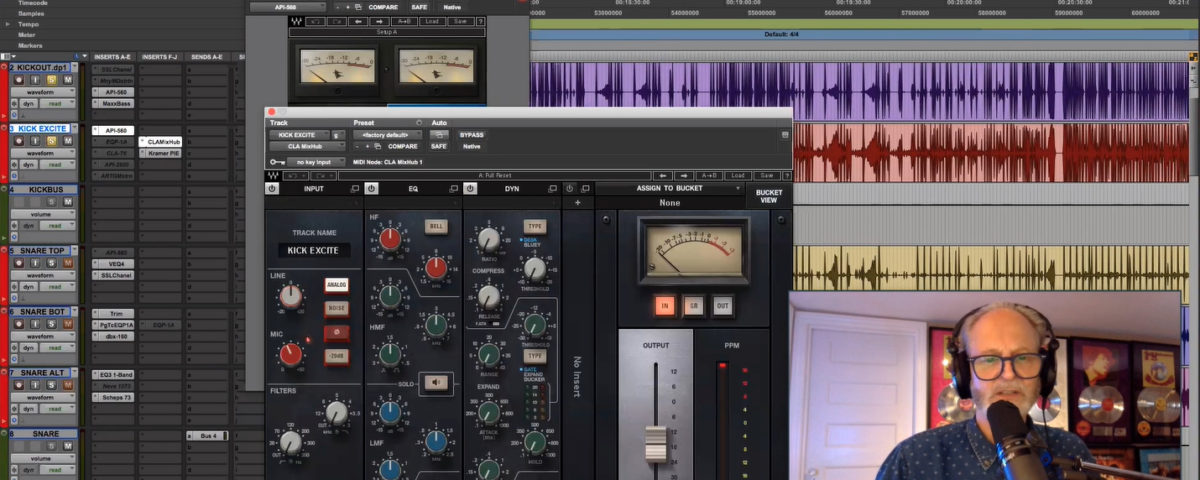
Task: Add an insert with the plus button
Action: click(x=577, y=202)
